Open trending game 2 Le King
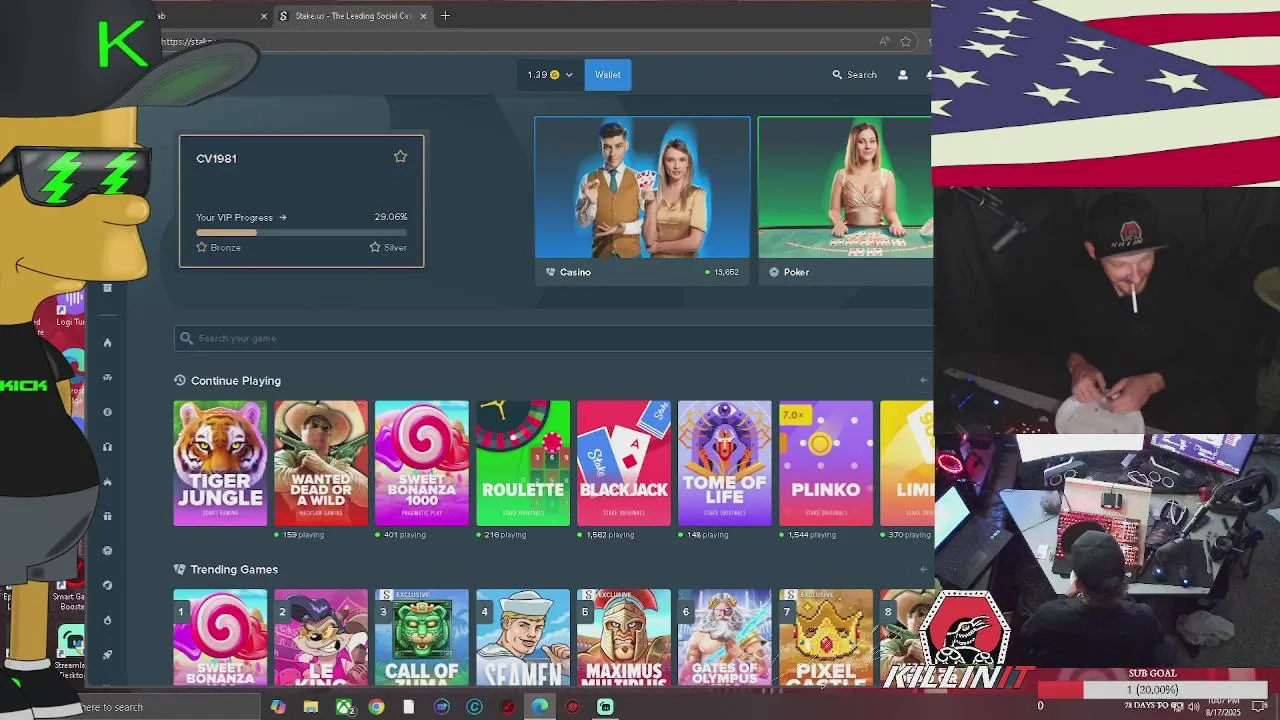1280x720 pixels. pyautogui.click(x=321, y=637)
